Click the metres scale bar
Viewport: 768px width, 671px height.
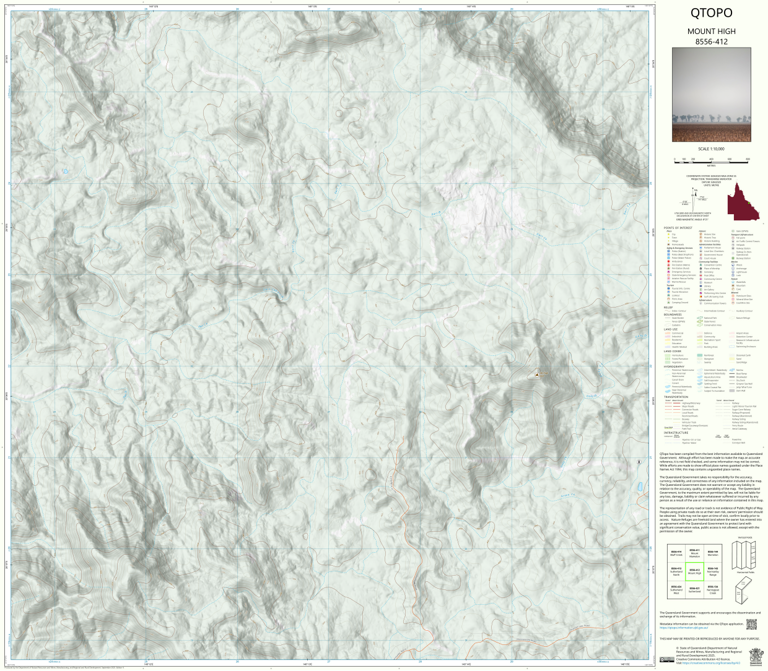(711, 160)
